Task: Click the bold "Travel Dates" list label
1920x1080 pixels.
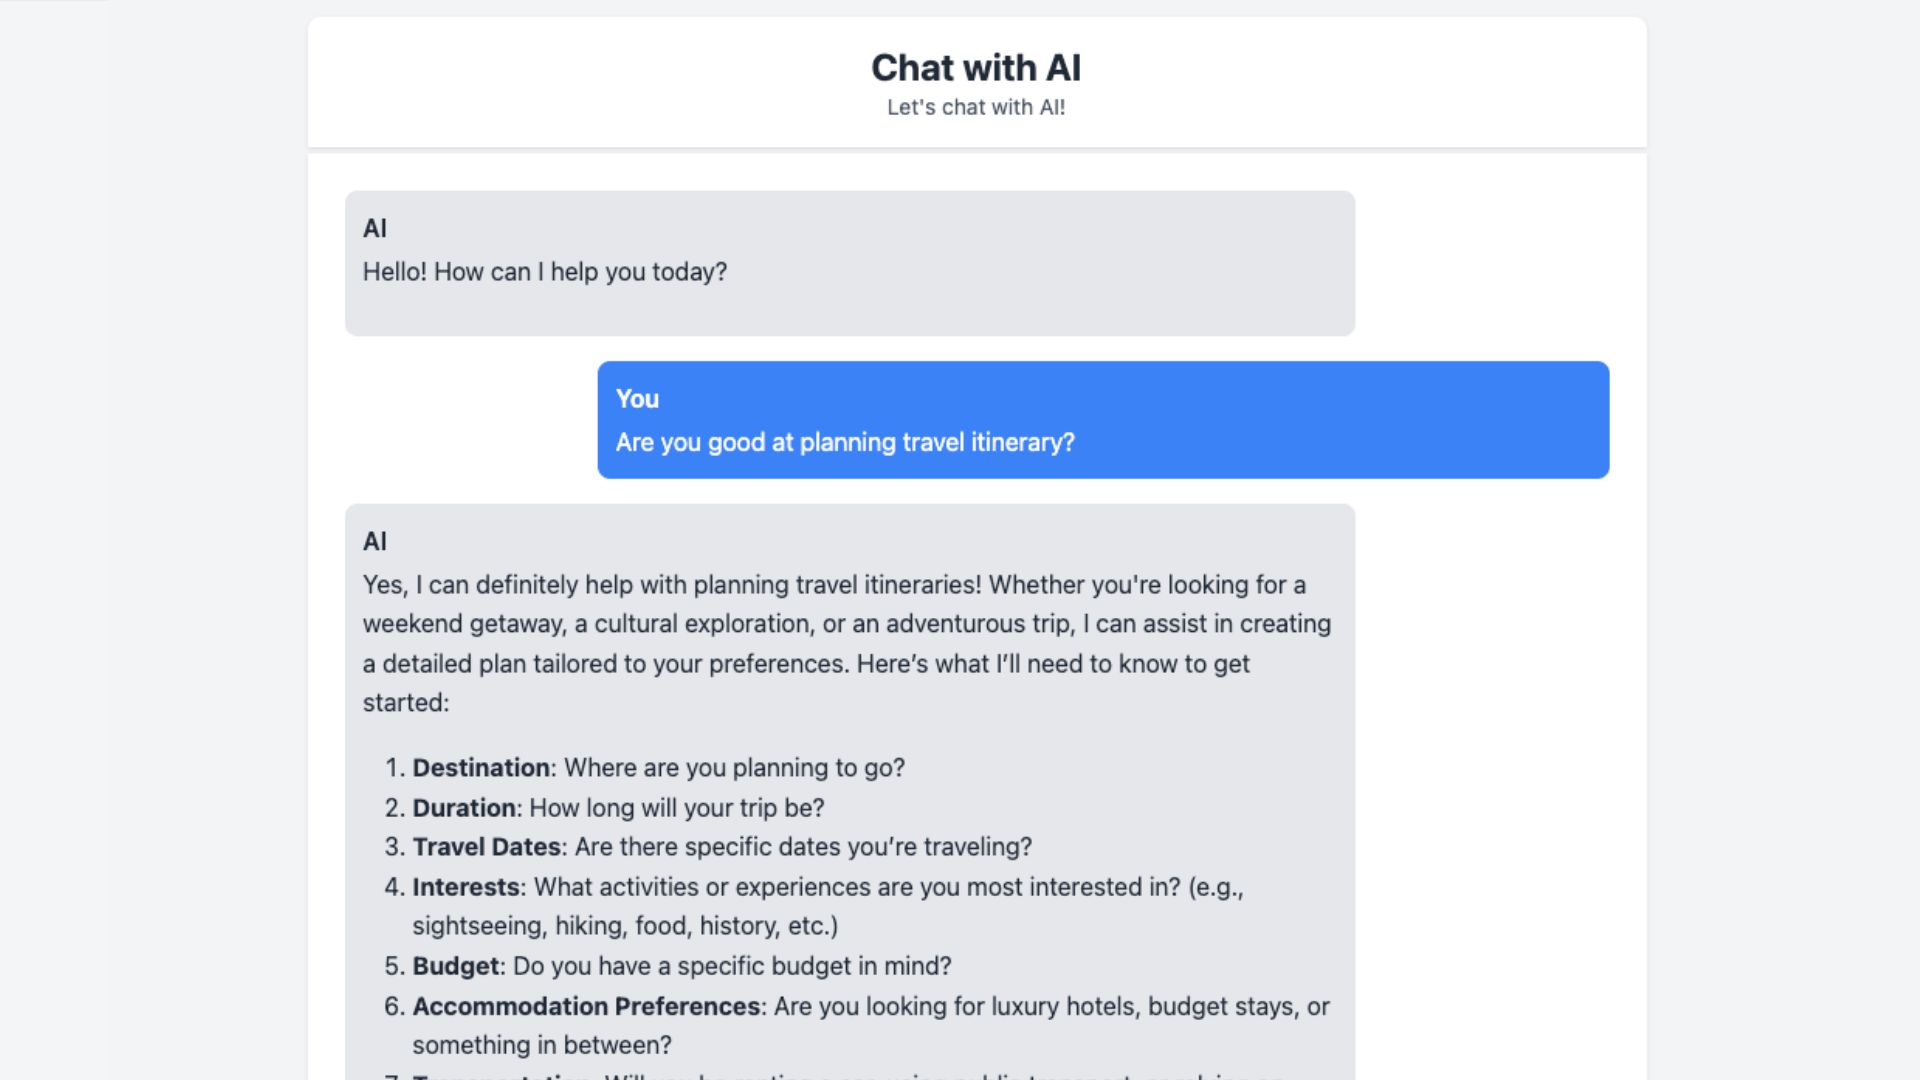Action: 486,847
